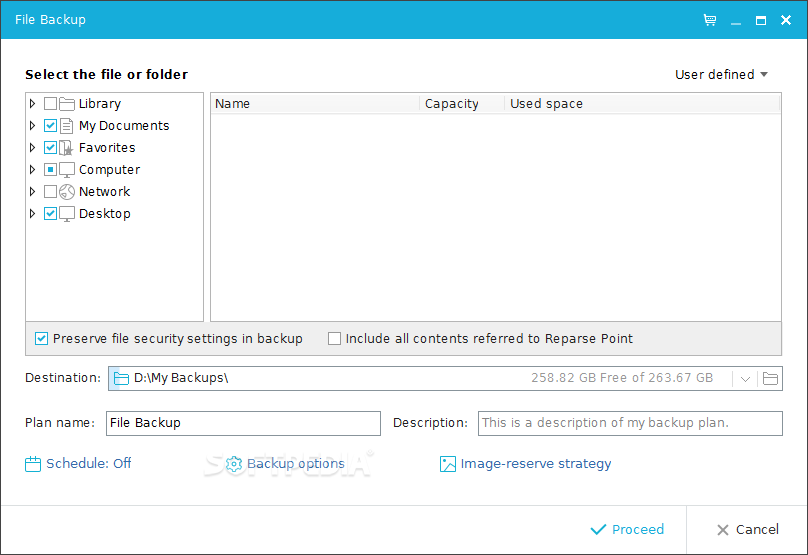
Task: Enable Include all contents referred to Reparse Point
Action: tap(334, 339)
